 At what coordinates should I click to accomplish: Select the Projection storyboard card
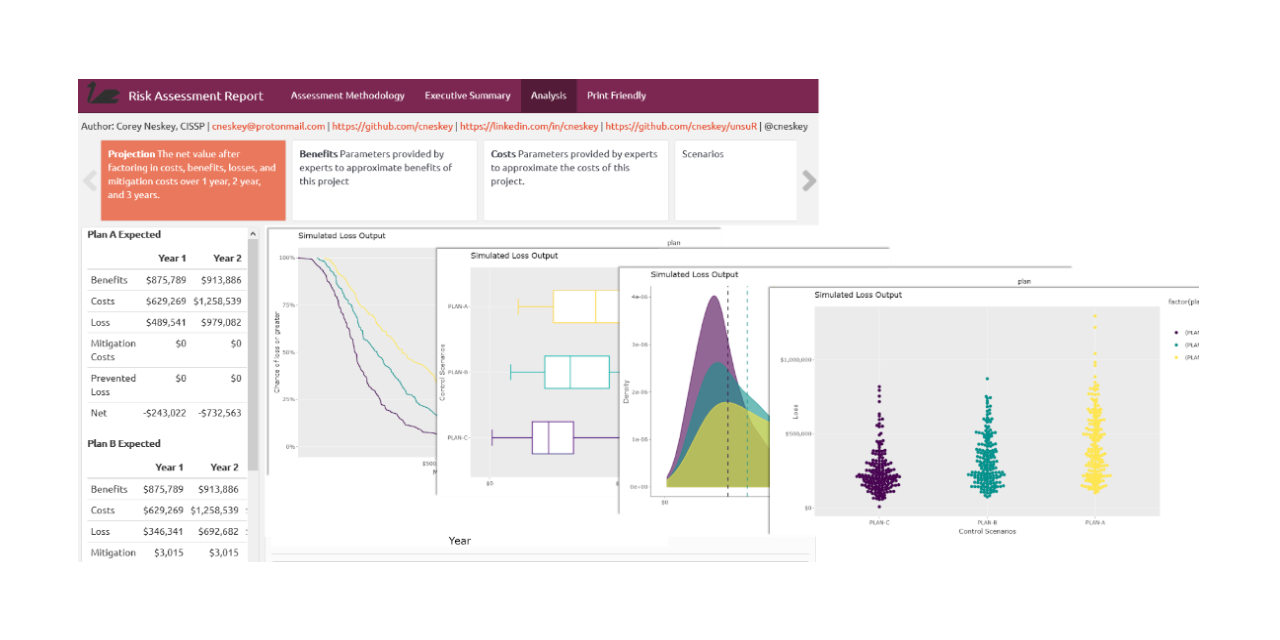193,180
